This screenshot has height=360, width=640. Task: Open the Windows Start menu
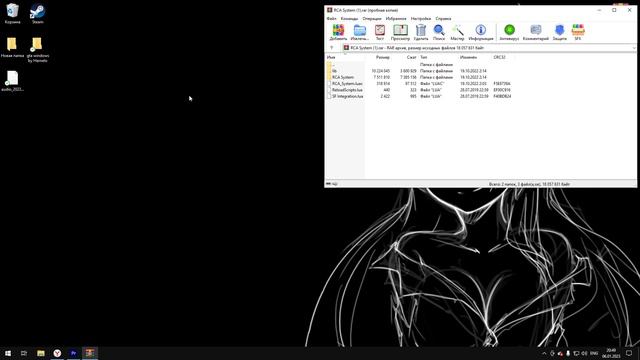[8, 353]
